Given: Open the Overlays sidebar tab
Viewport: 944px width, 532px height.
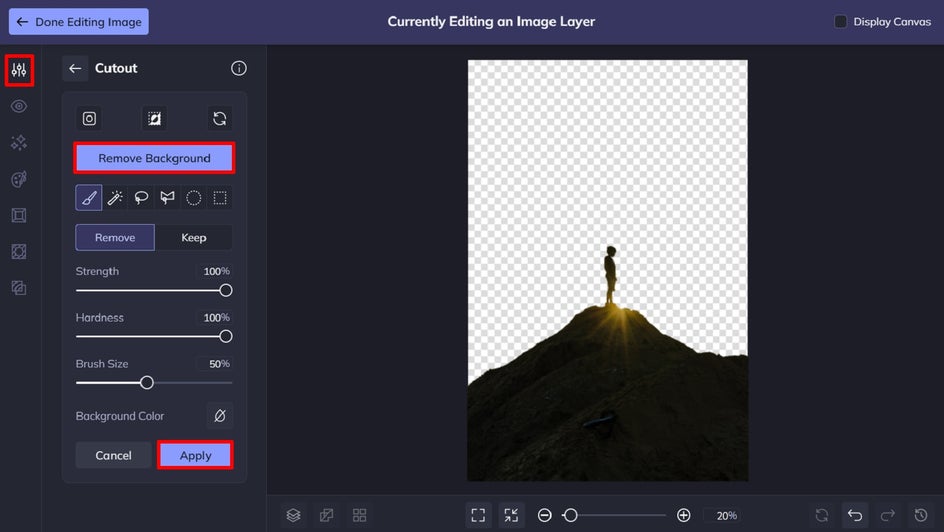Looking at the screenshot, I should [19, 252].
